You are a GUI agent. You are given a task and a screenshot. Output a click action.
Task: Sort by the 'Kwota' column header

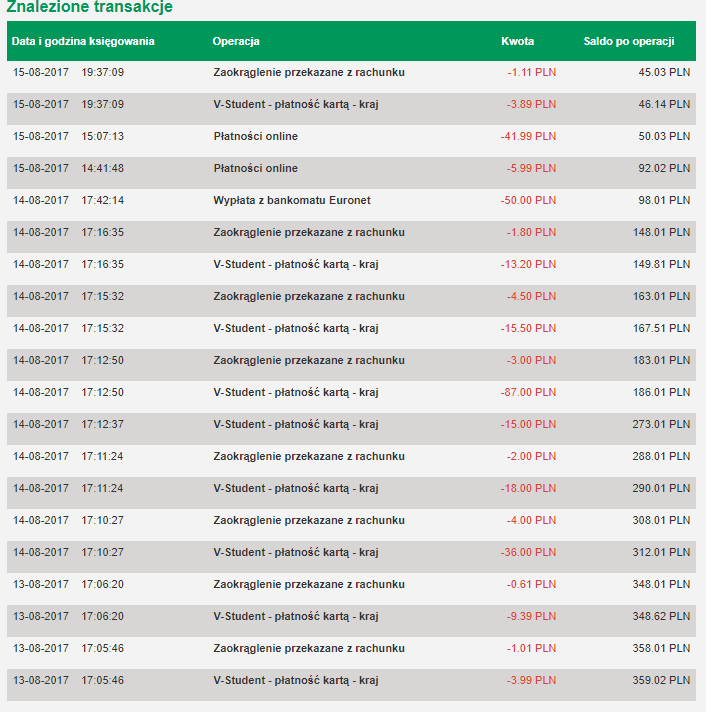point(517,41)
